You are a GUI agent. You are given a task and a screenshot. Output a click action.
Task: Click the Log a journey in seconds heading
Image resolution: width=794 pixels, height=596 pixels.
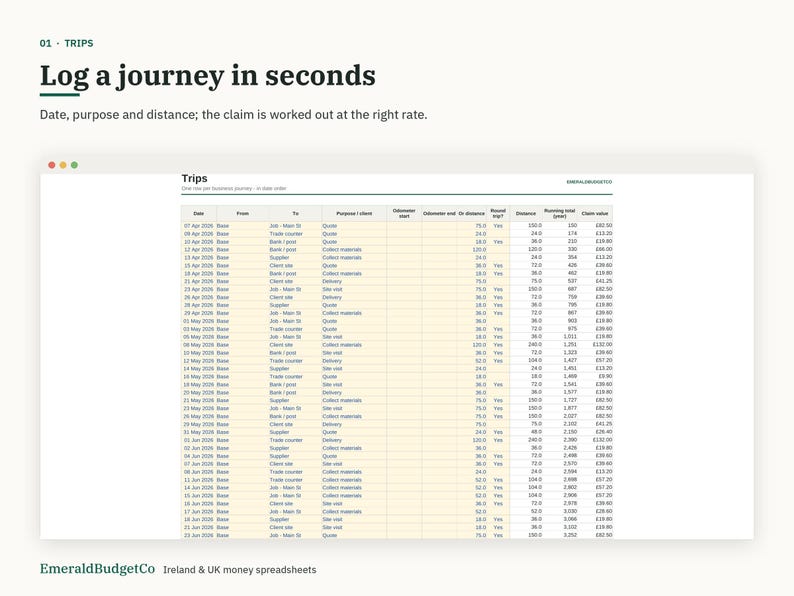click(x=208, y=76)
